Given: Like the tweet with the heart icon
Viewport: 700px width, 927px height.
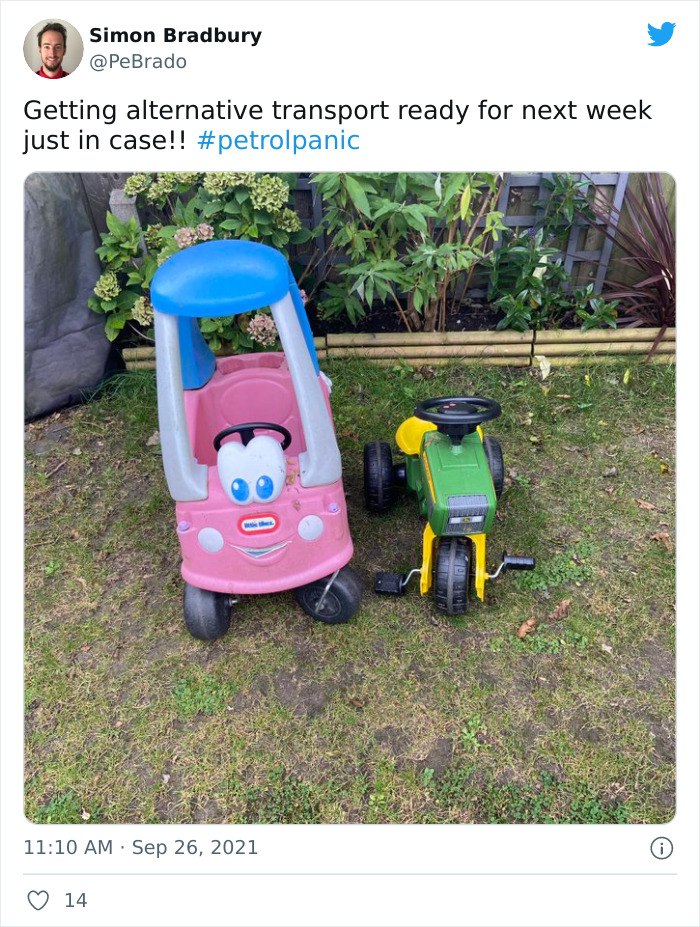Looking at the screenshot, I should point(38,900).
